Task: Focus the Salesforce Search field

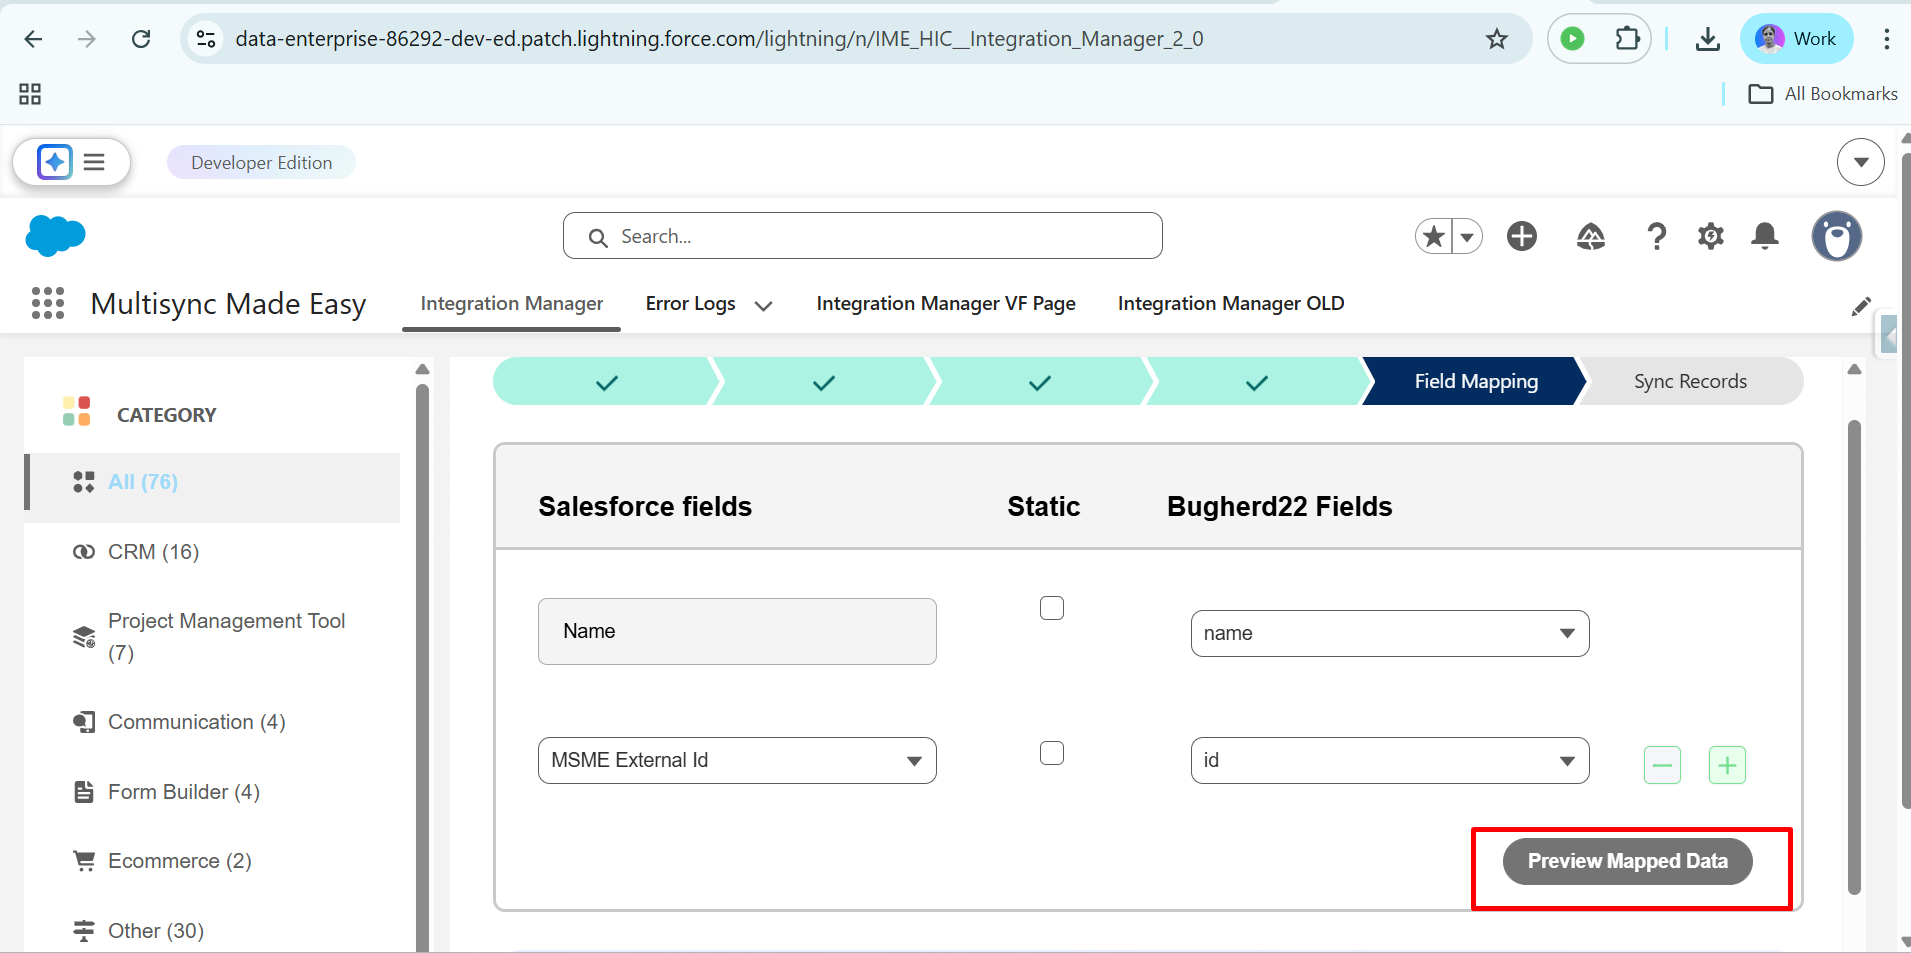Action: click(862, 236)
